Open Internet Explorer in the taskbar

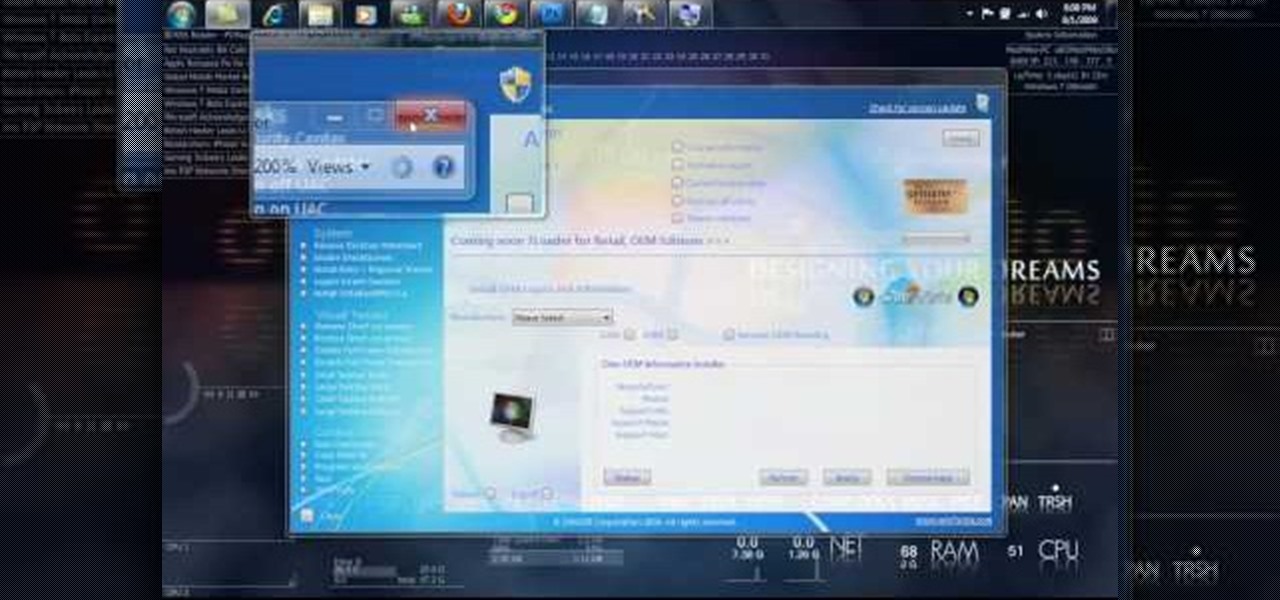click(x=273, y=14)
